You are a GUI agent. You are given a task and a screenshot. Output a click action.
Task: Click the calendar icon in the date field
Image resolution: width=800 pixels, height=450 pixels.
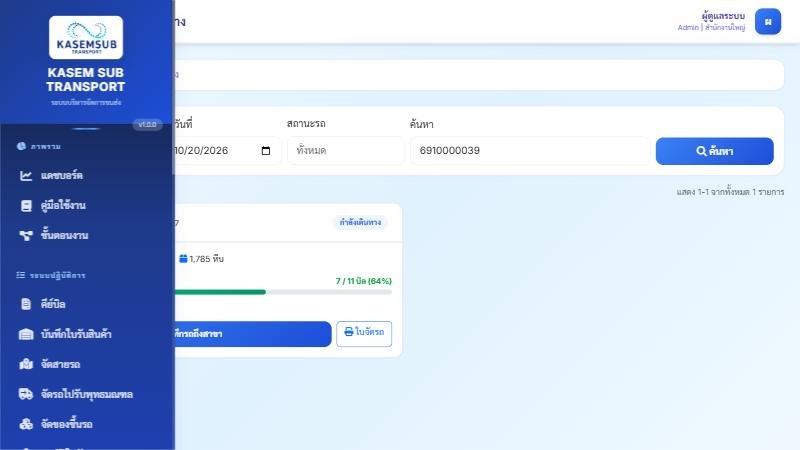pos(266,151)
